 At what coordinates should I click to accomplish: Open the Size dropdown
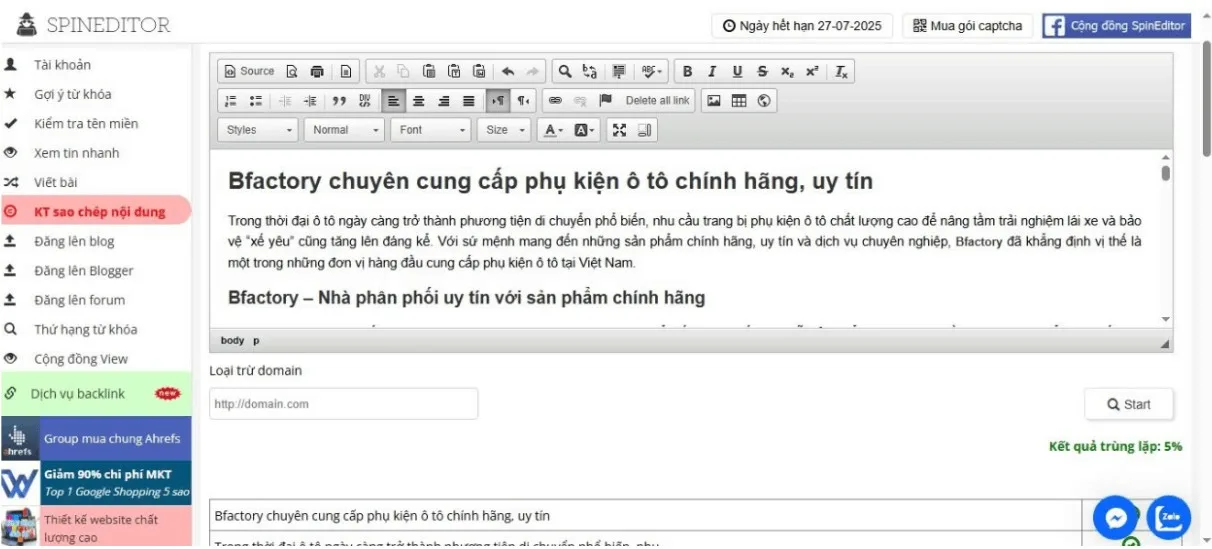click(505, 130)
